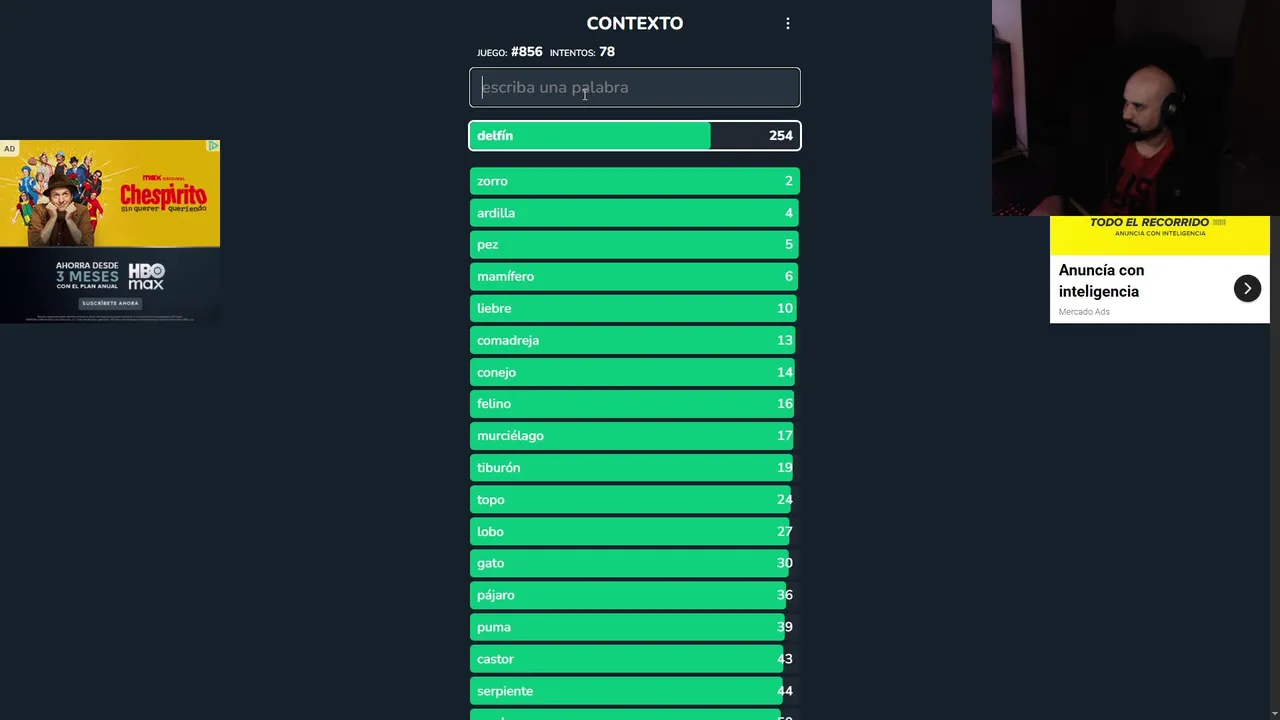Click the "zorro" word bar
The height and width of the screenshot is (720, 1280).
click(634, 181)
